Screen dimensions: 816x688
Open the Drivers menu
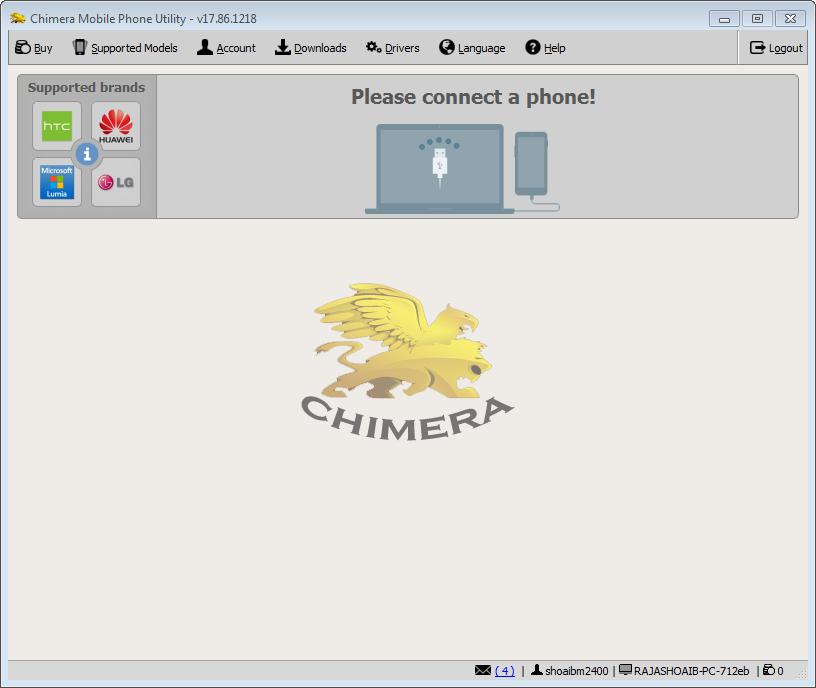pyautogui.click(x=392, y=48)
